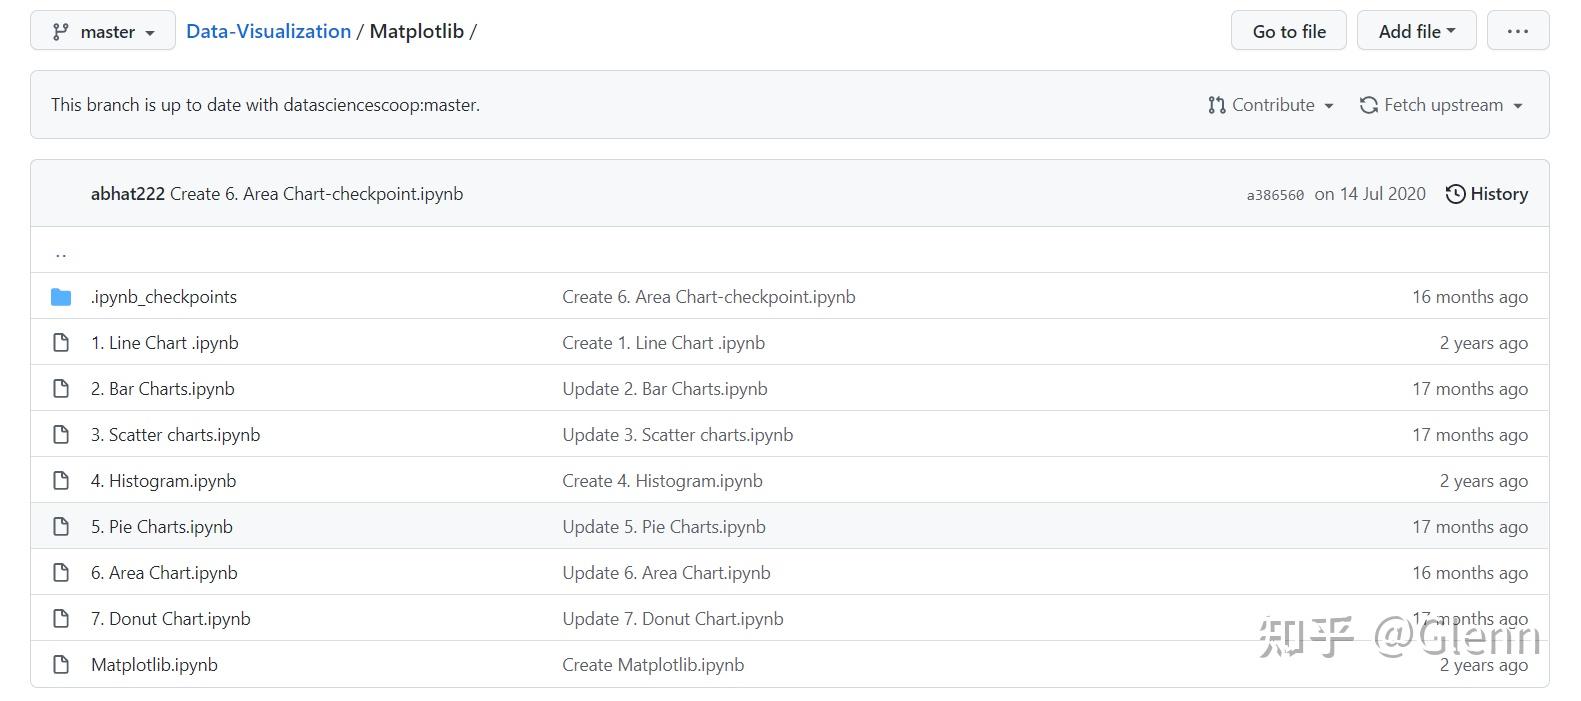Click the file icon beside Matplotlib.ipynb
1581x701 pixels.
[61, 665]
